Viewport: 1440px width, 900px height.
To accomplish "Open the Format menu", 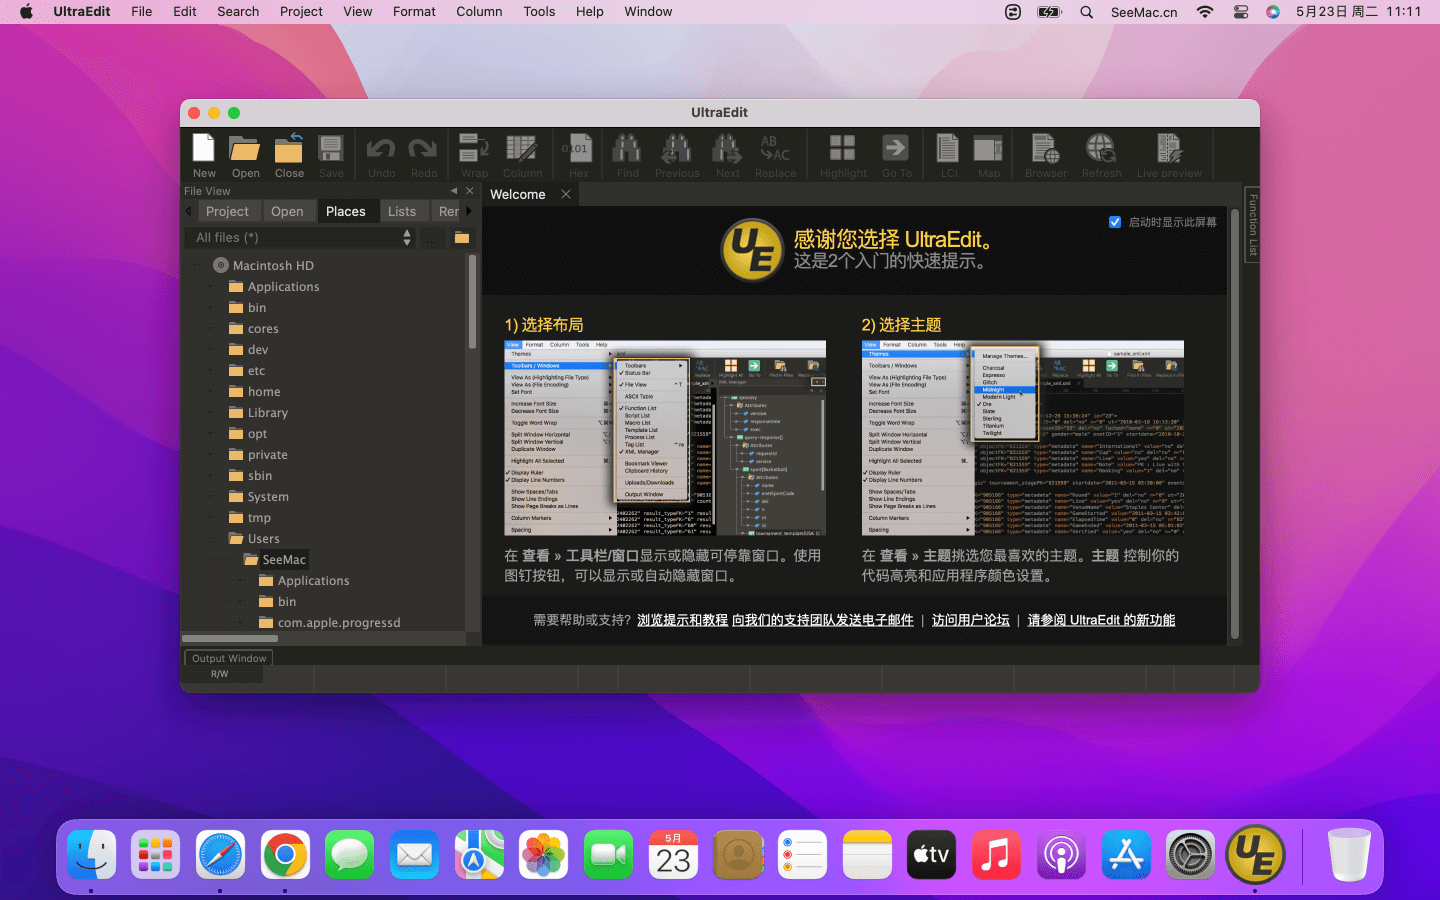I will [414, 12].
